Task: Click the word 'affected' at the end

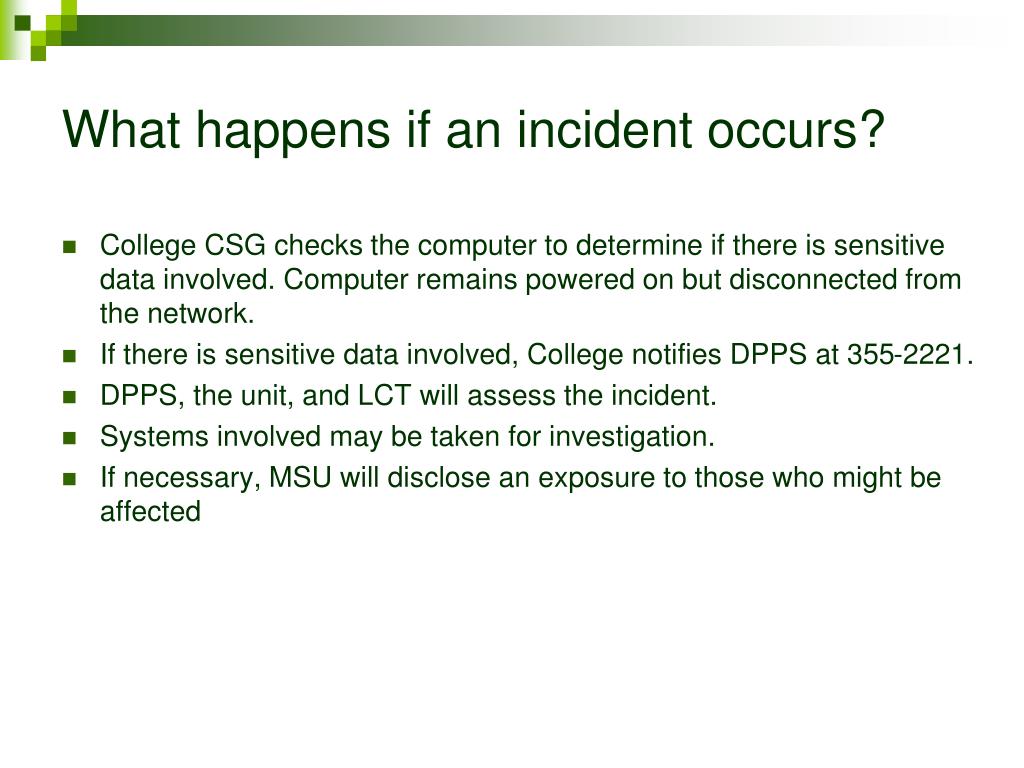Action: click(150, 511)
